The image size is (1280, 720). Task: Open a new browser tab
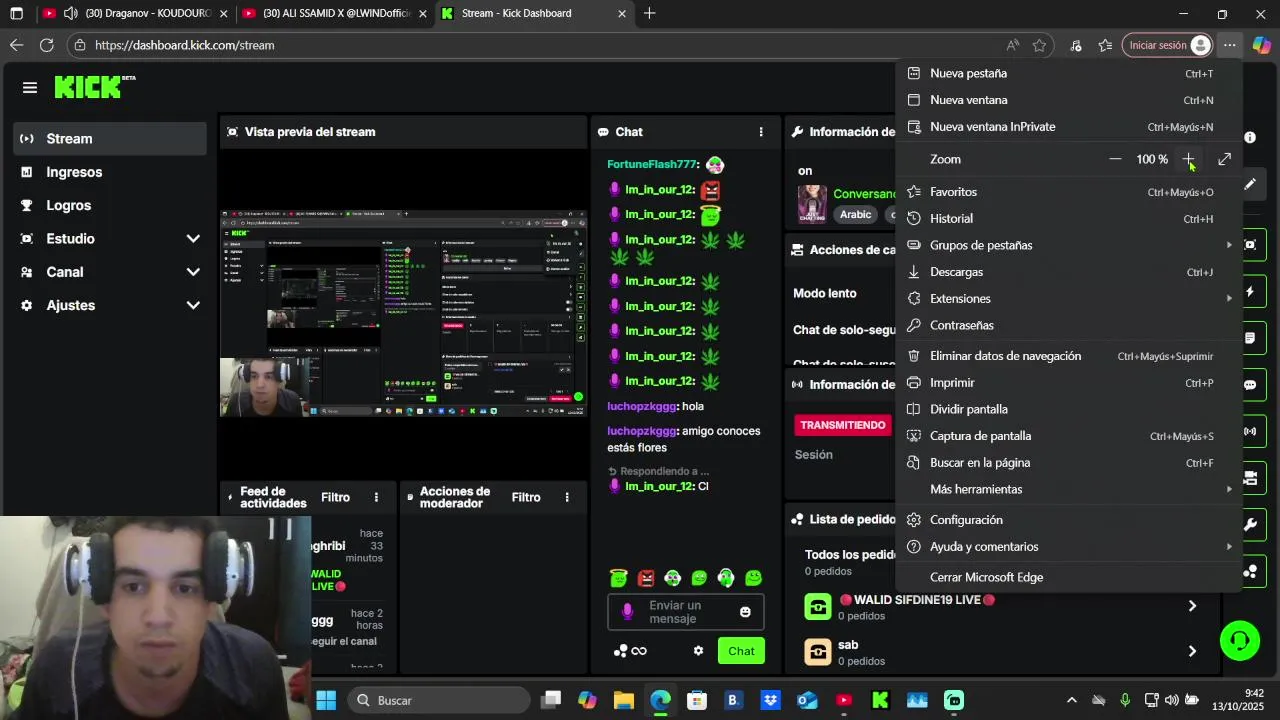(650, 13)
